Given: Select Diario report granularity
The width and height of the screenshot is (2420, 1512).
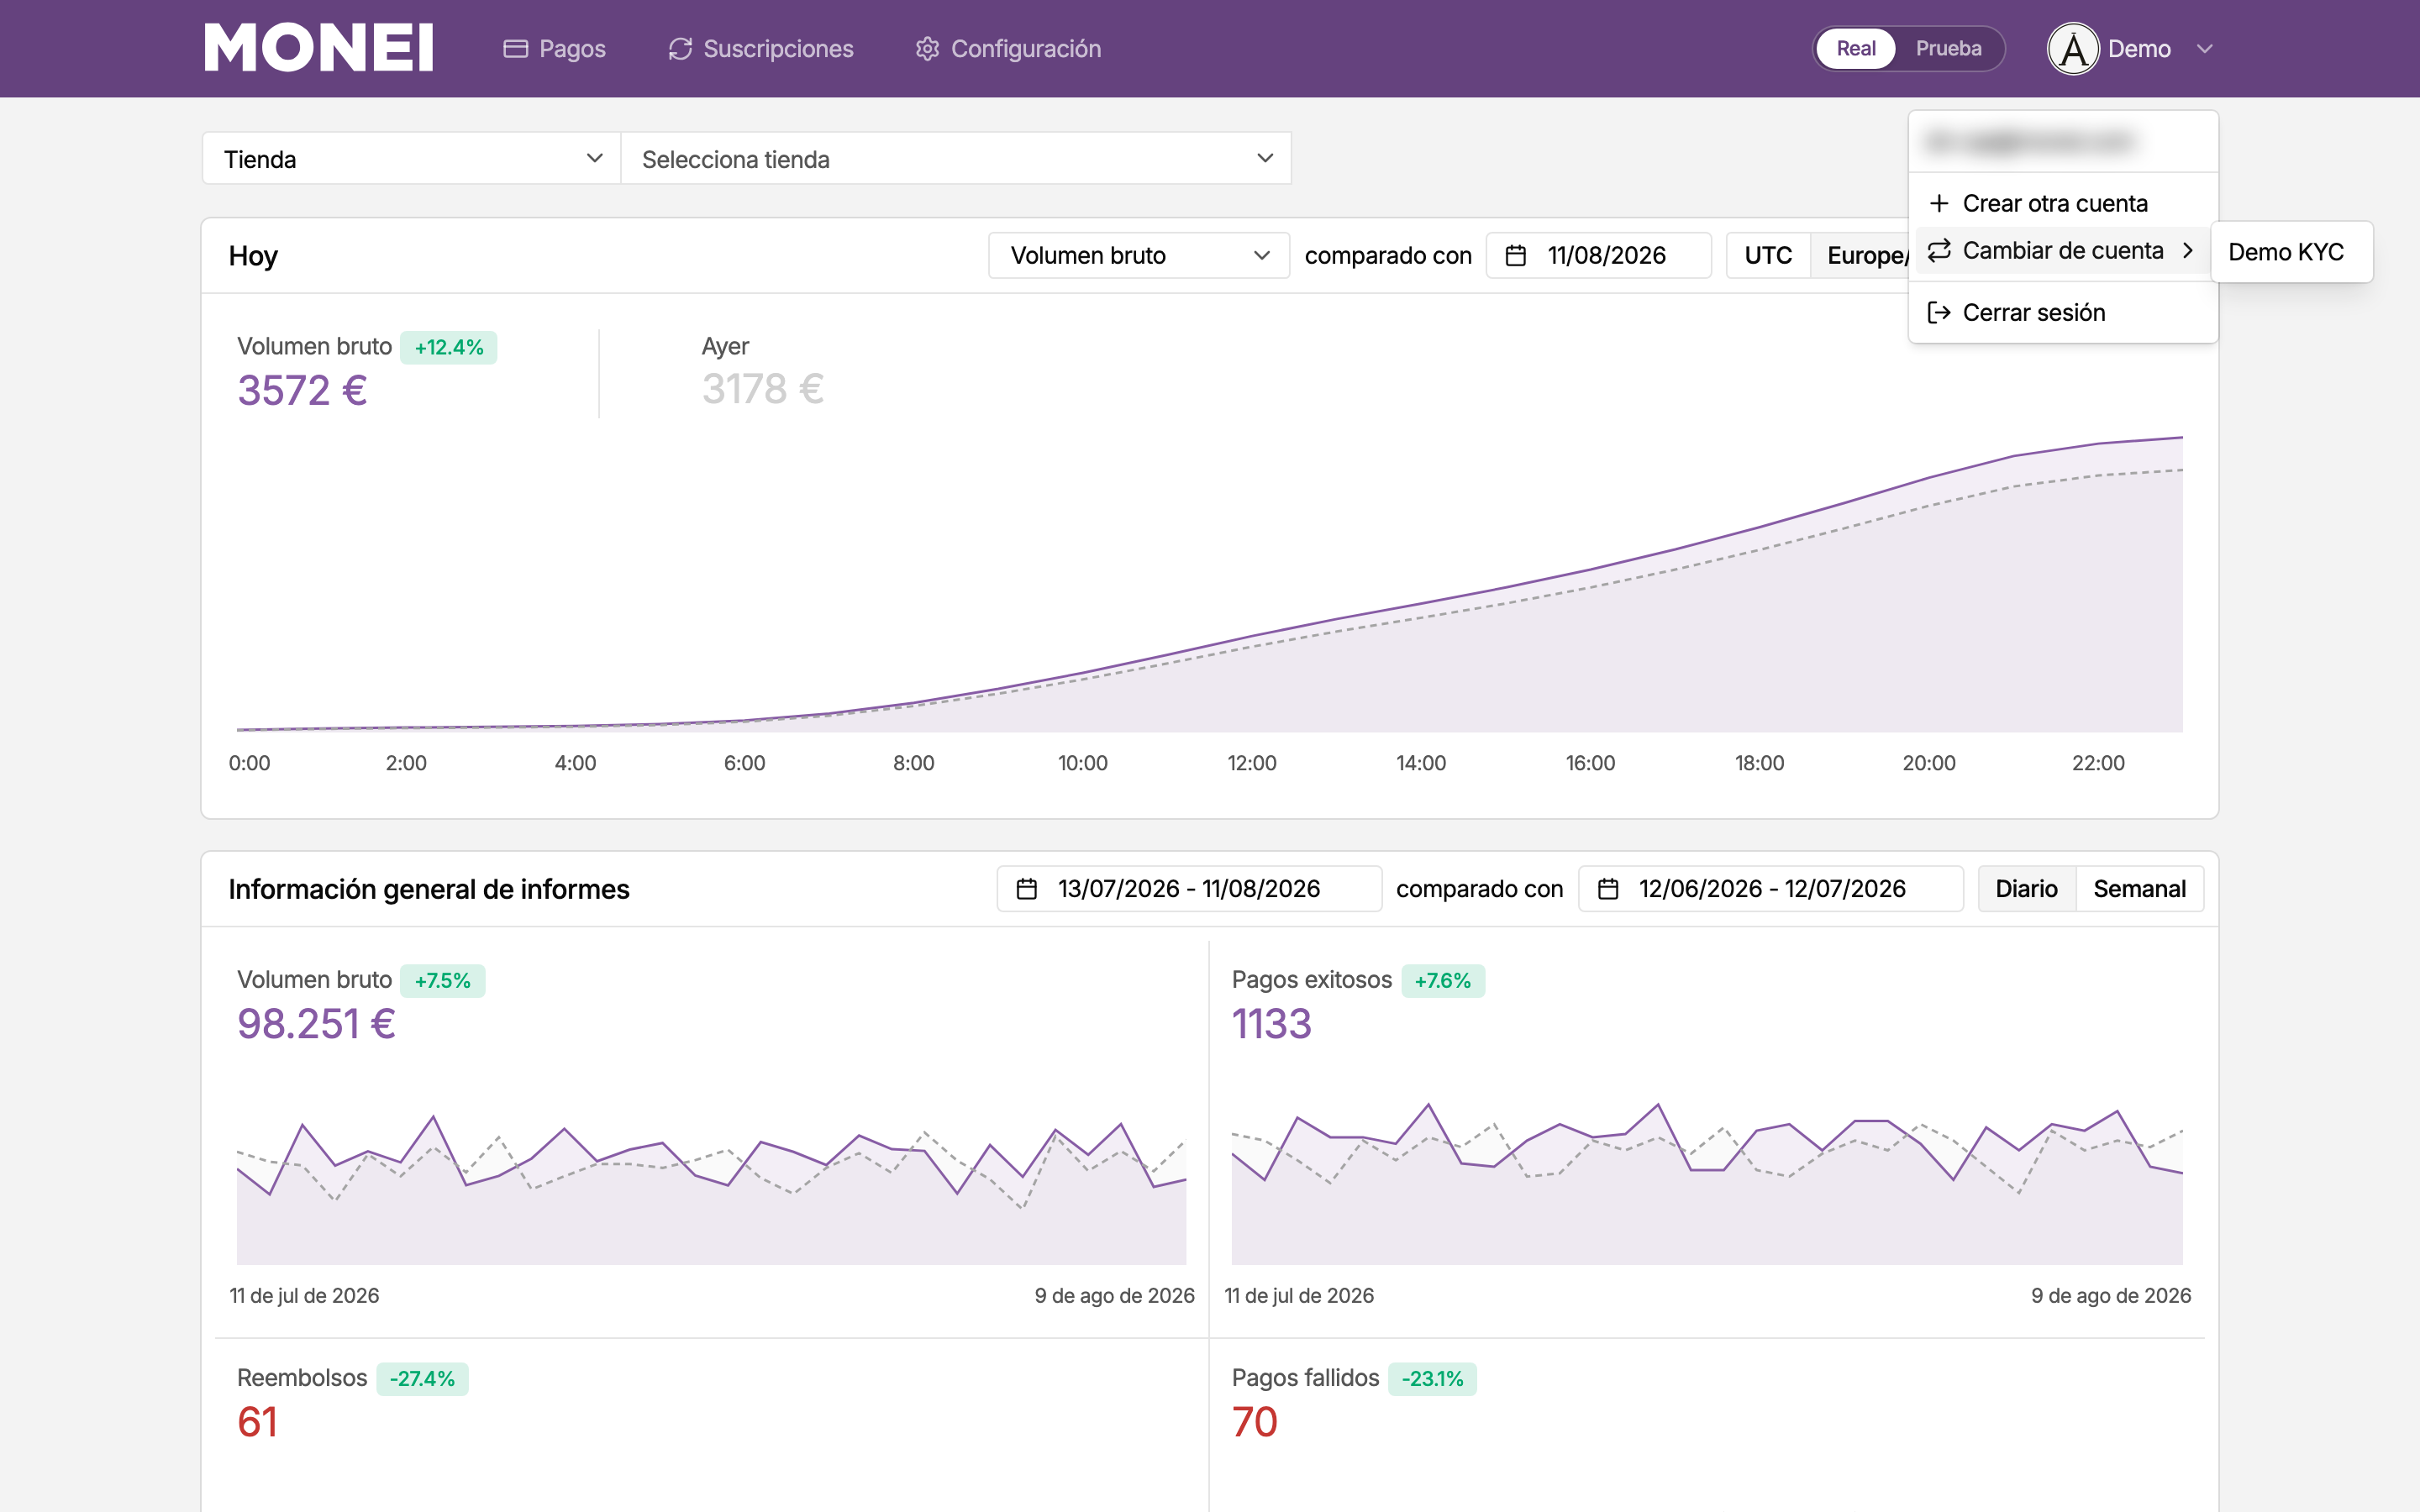Looking at the screenshot, I should [x=2027, y=889].
